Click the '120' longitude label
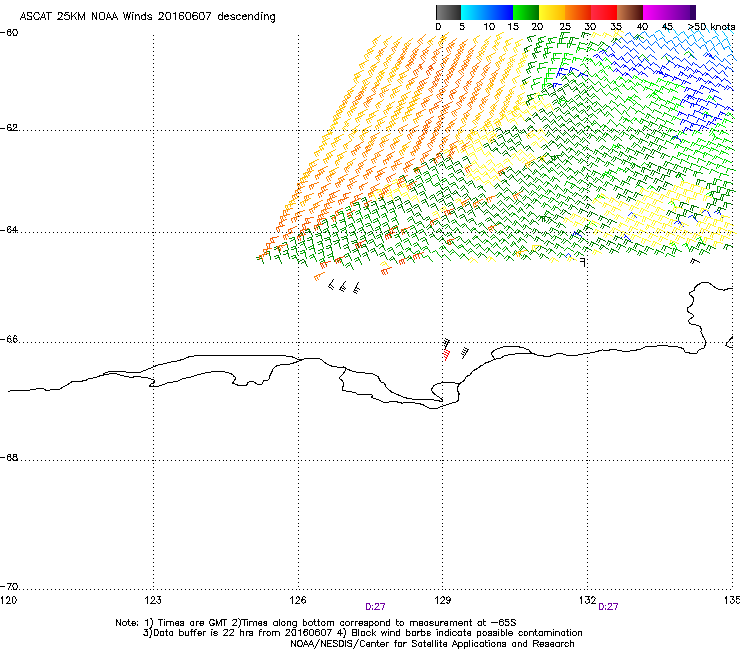Viewport: 740px width, 650px height. click(8, 600)
